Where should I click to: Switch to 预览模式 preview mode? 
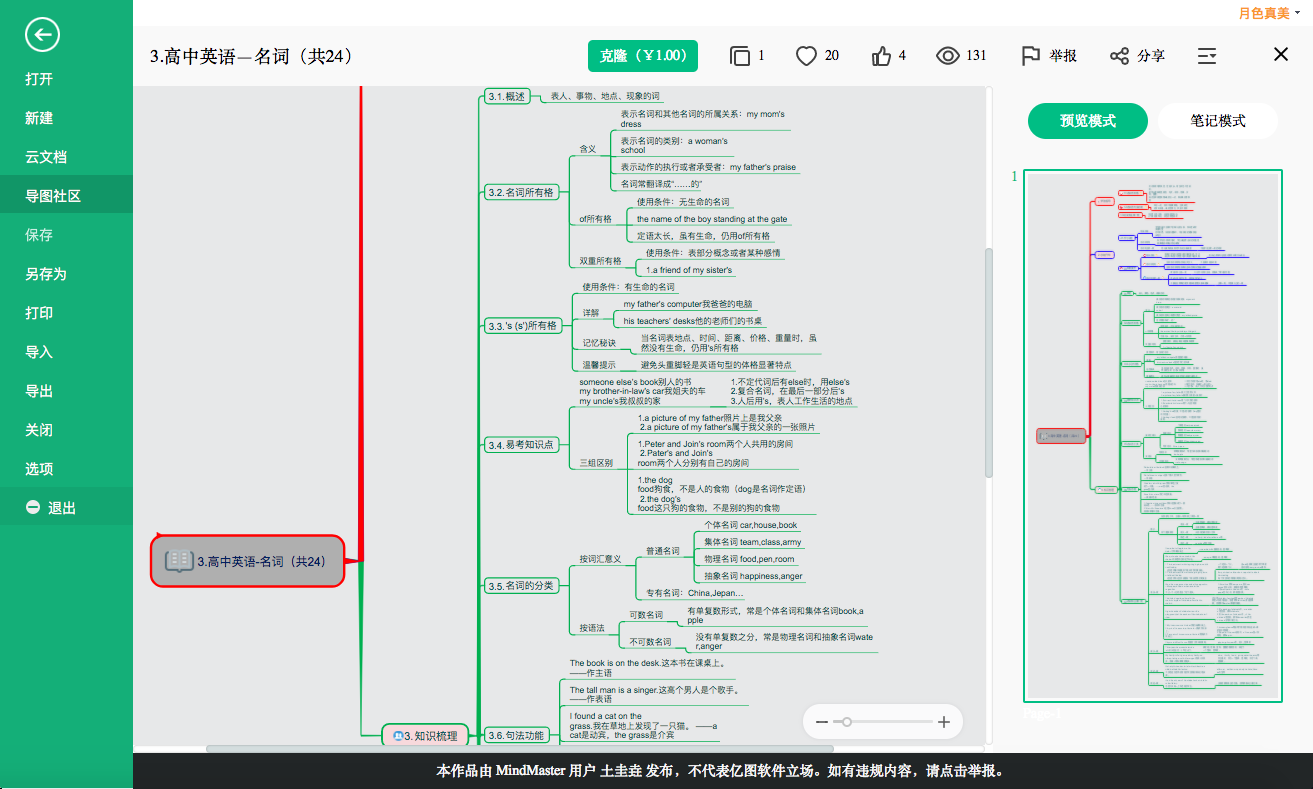tap(1088, 121)
